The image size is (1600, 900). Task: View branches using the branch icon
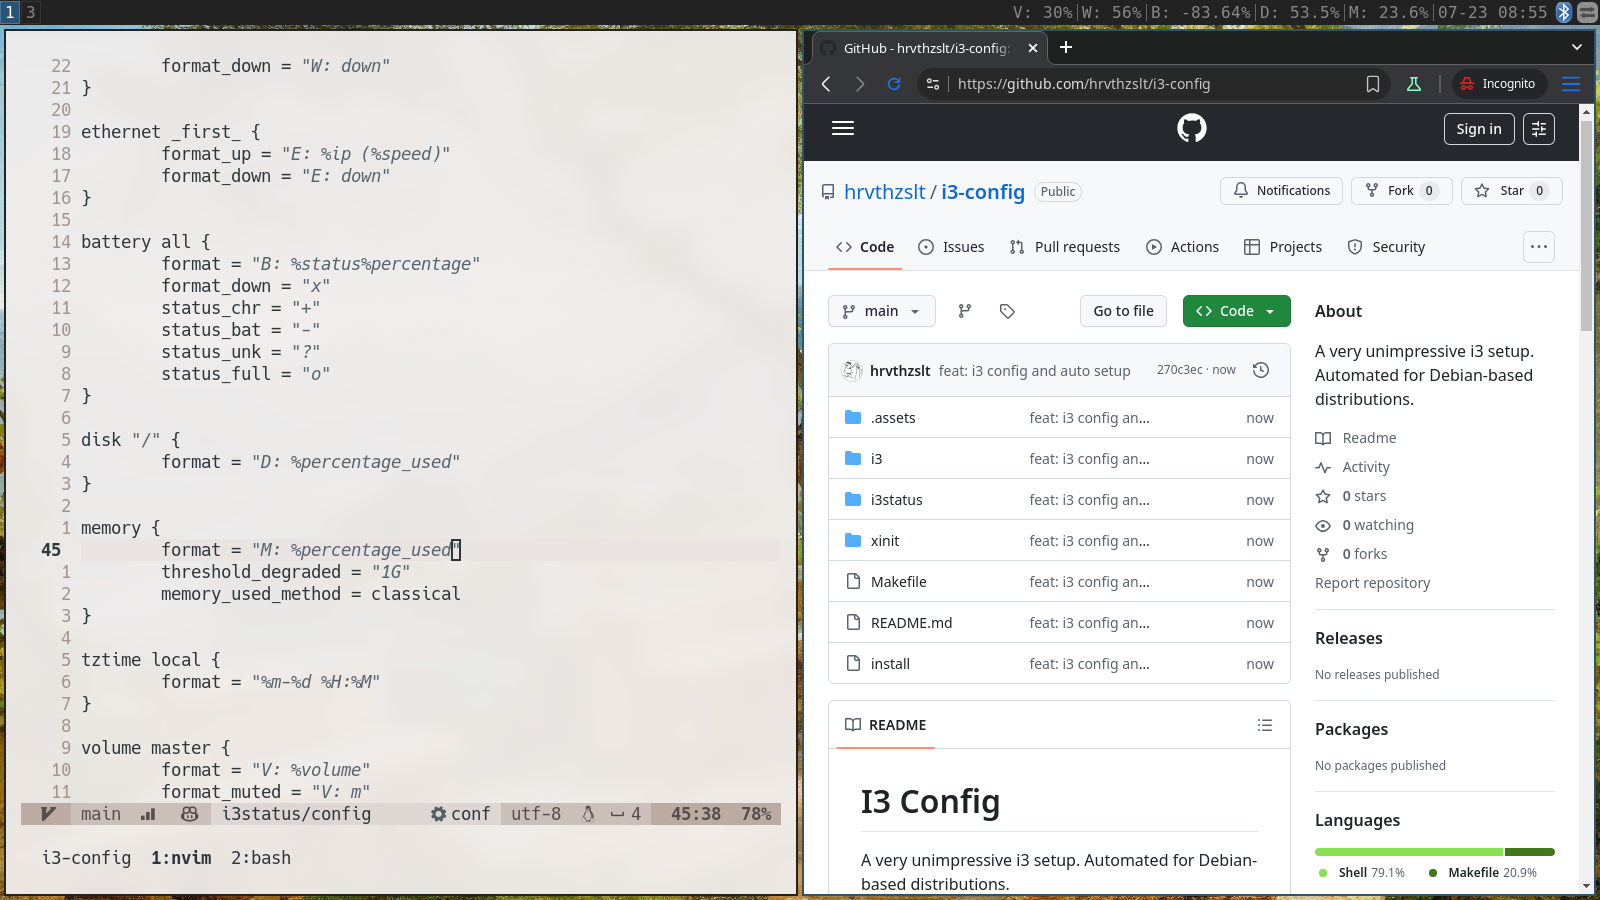964,311
